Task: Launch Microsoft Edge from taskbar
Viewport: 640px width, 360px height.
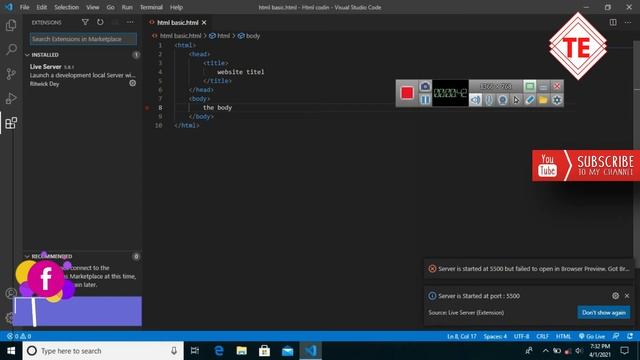Action: pyautogui.click(x=219, y=351)
